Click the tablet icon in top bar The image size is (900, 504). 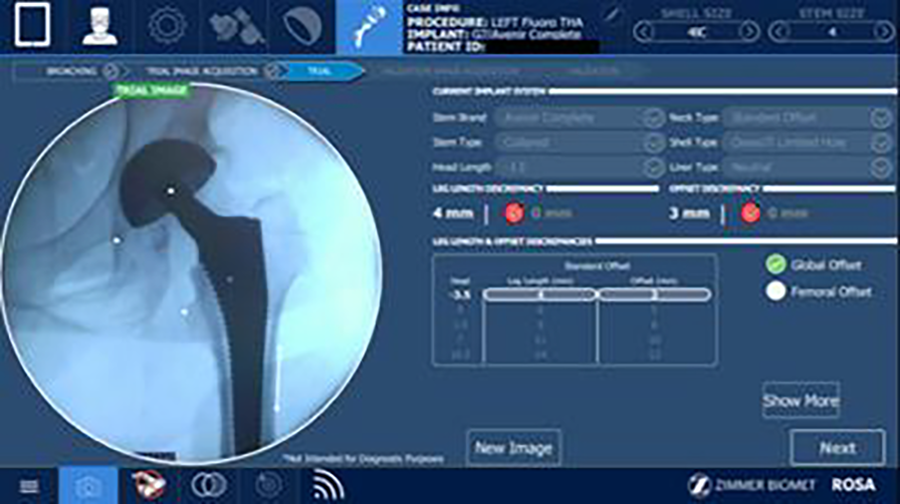click(32, 26)
